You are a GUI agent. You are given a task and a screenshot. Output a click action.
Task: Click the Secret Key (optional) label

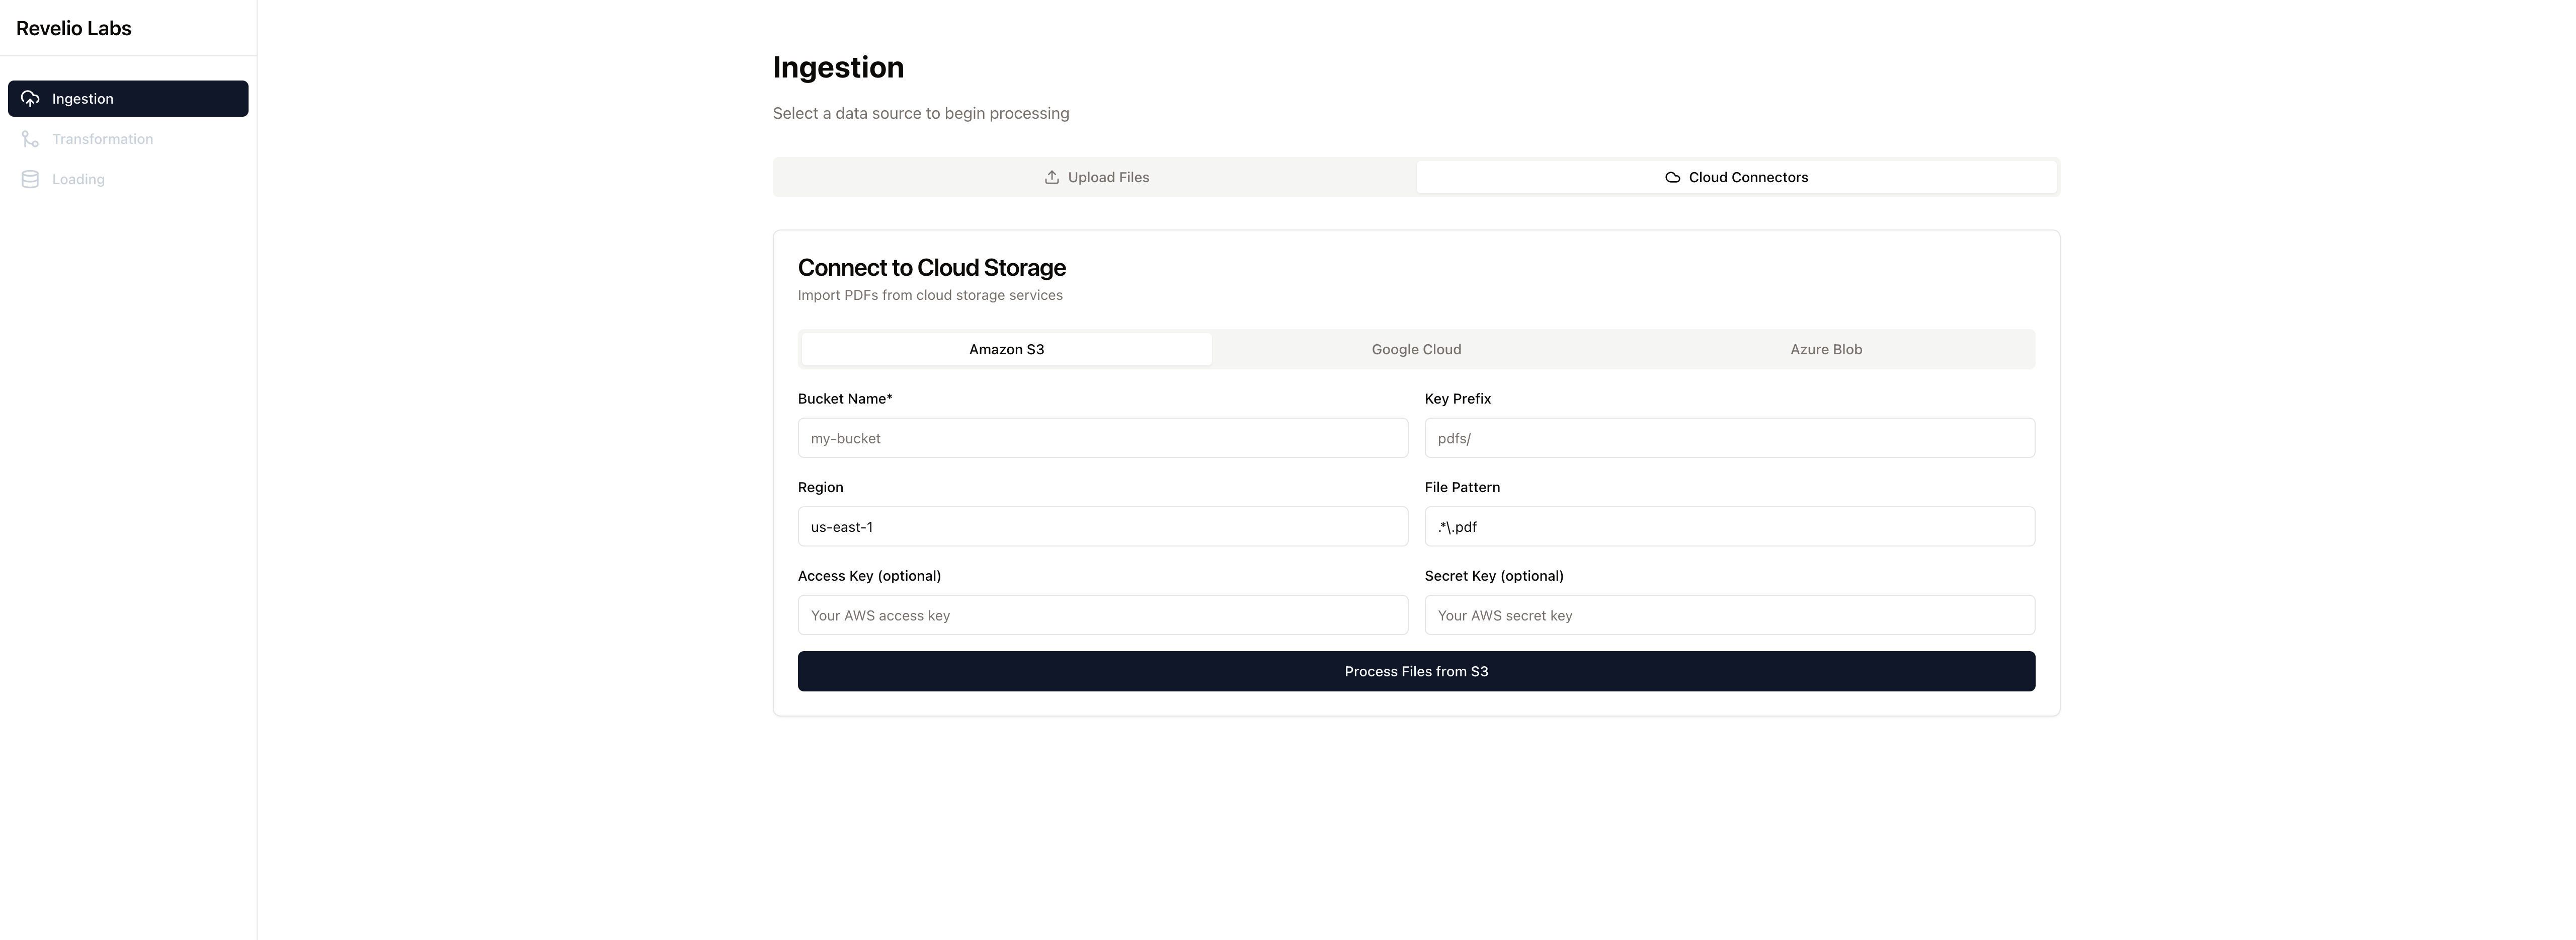tap(1494, 576)
